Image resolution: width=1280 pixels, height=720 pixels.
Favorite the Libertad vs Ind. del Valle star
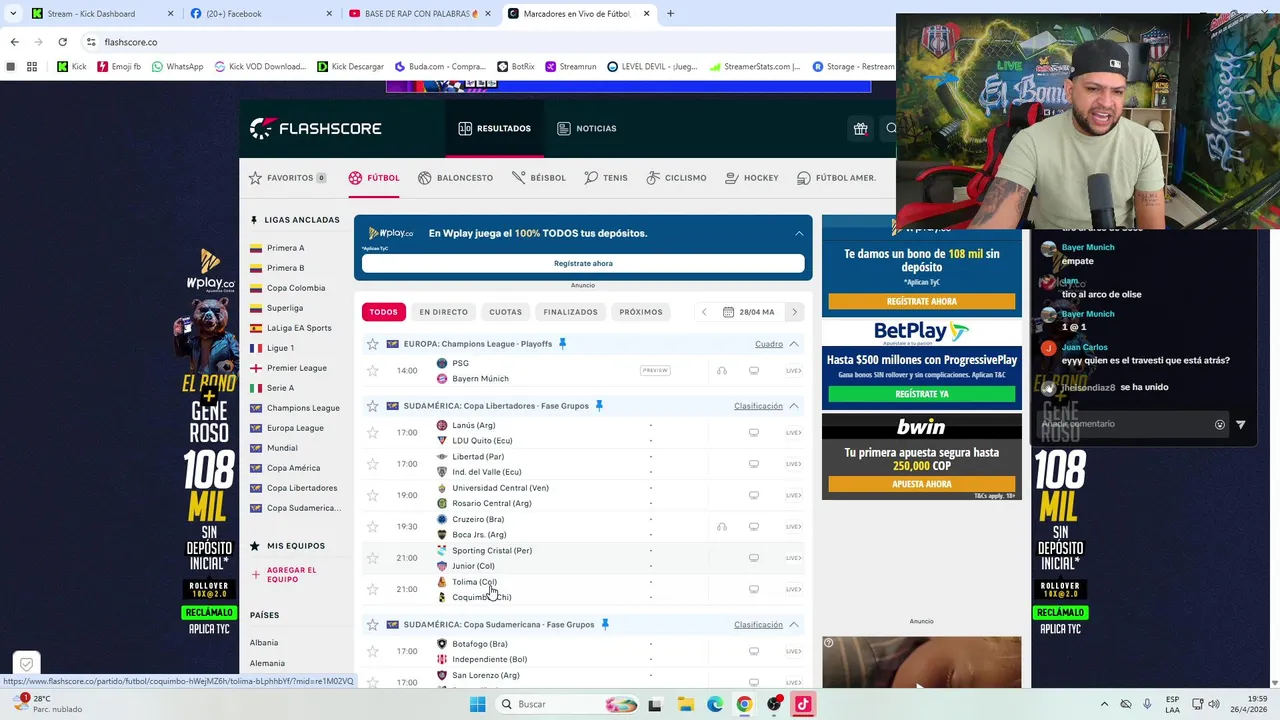pyautogui.click(x=373, y=464)
